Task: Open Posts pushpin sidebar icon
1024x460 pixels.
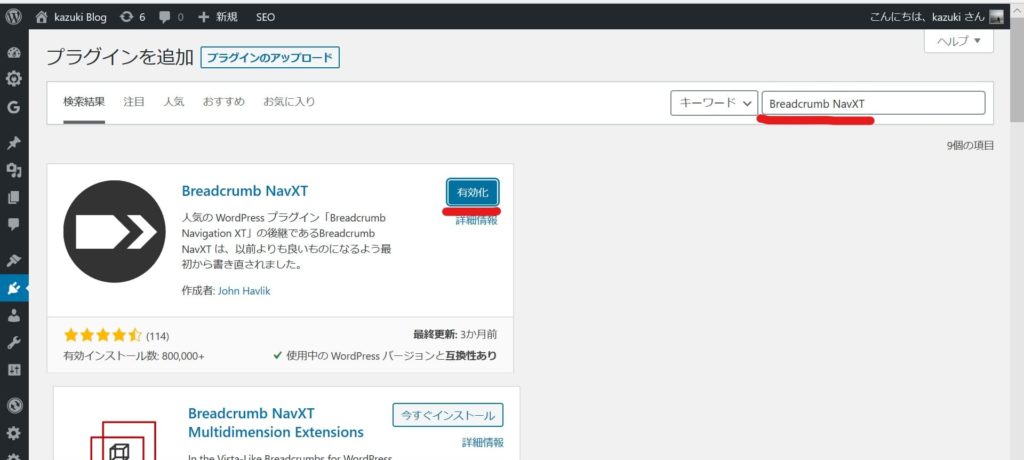Action: pos(14,143)
